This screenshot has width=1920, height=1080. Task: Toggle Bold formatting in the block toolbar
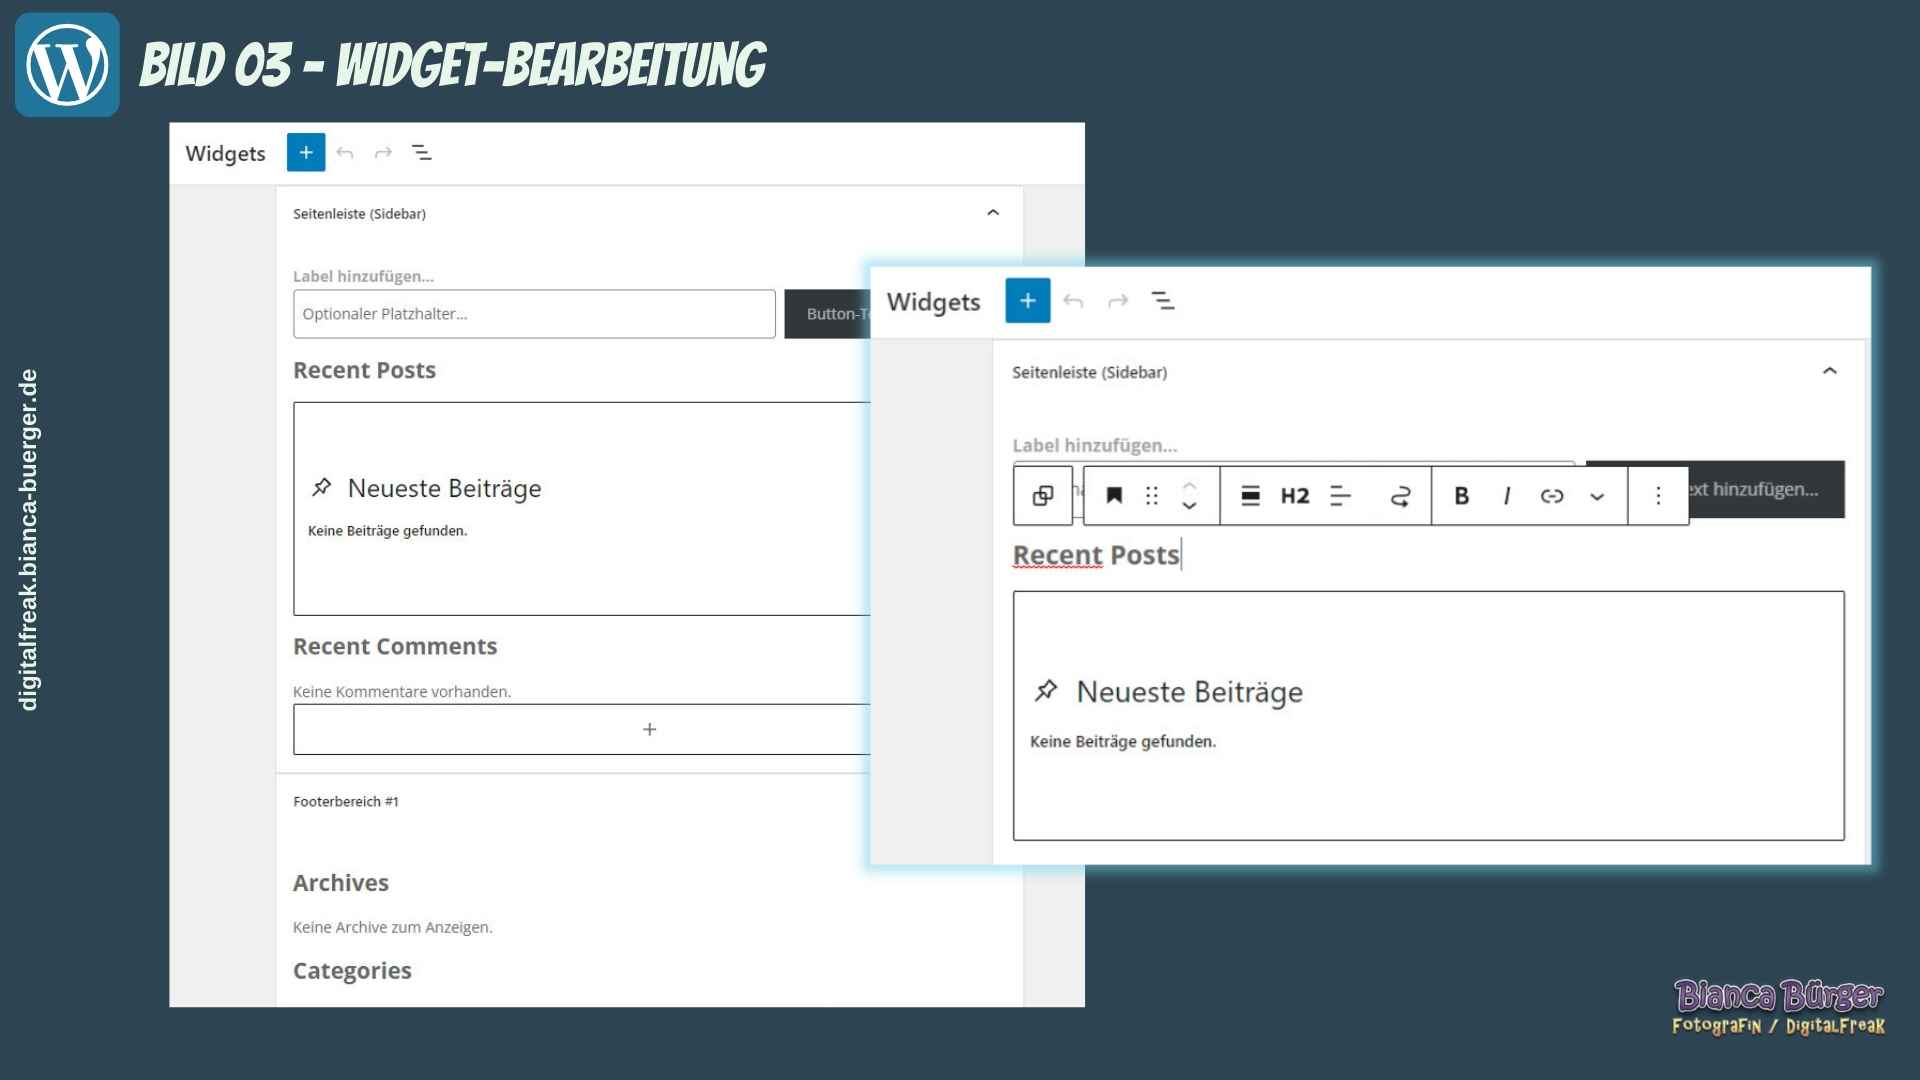pos(1462,496)
